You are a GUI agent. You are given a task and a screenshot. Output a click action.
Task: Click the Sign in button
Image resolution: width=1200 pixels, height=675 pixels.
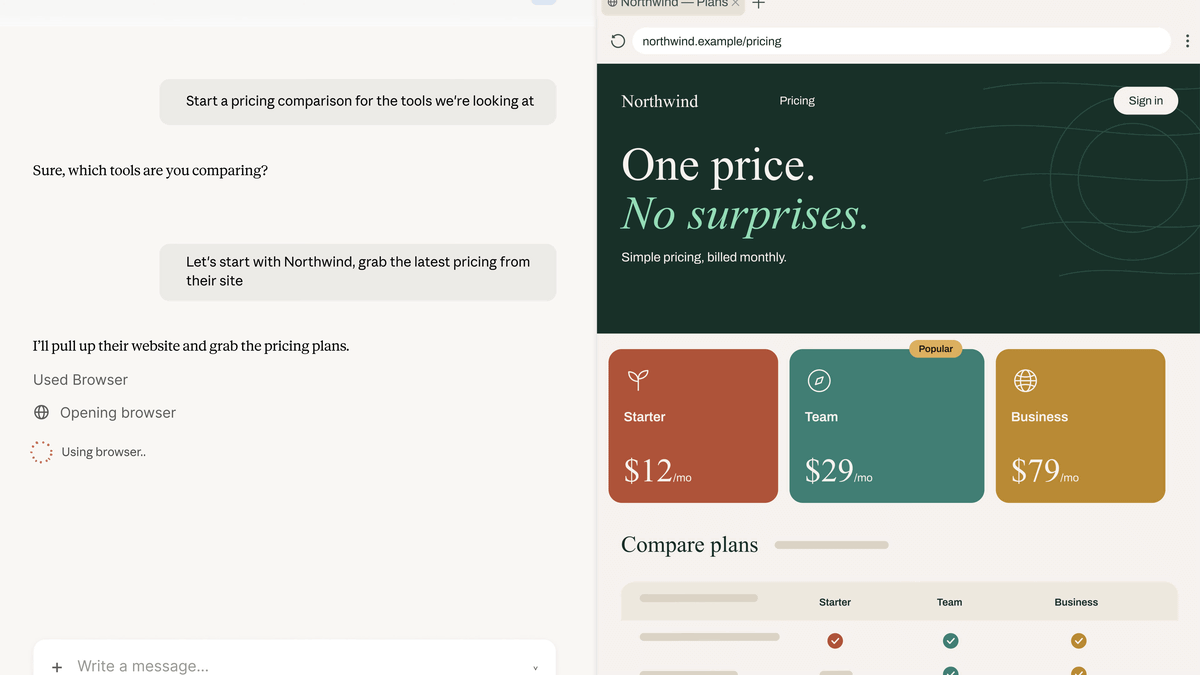1146,101
